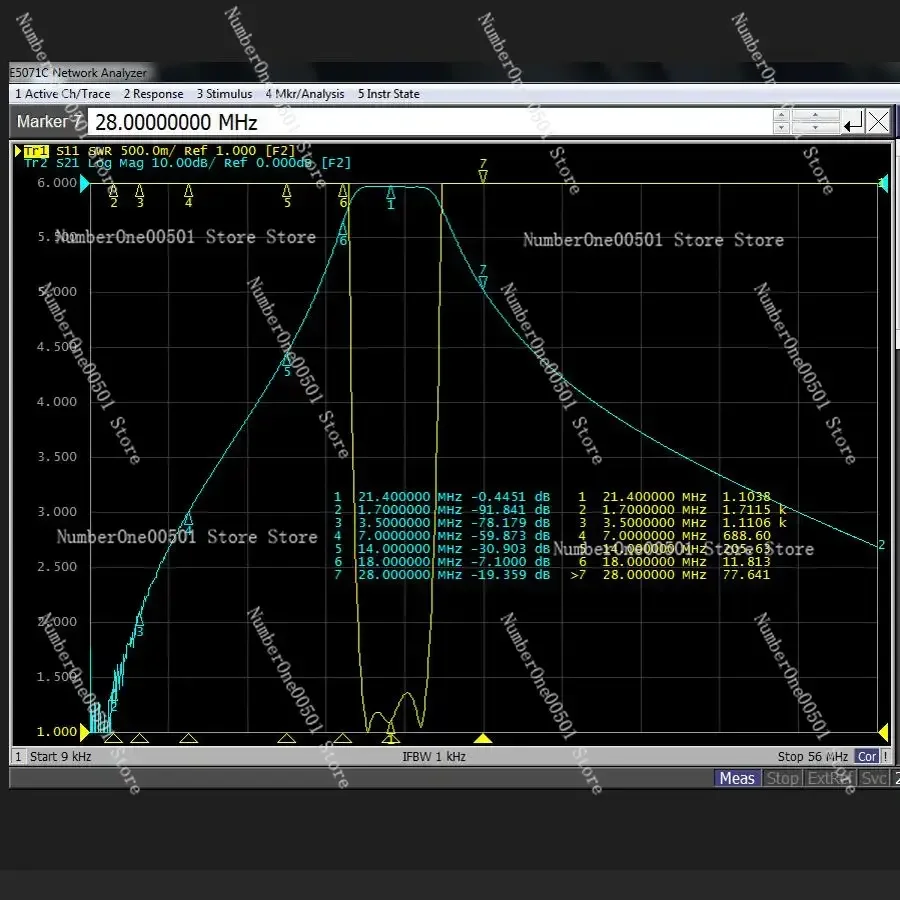Click the Stop 56 MHz label
The image size is (900, 900).
813,757
